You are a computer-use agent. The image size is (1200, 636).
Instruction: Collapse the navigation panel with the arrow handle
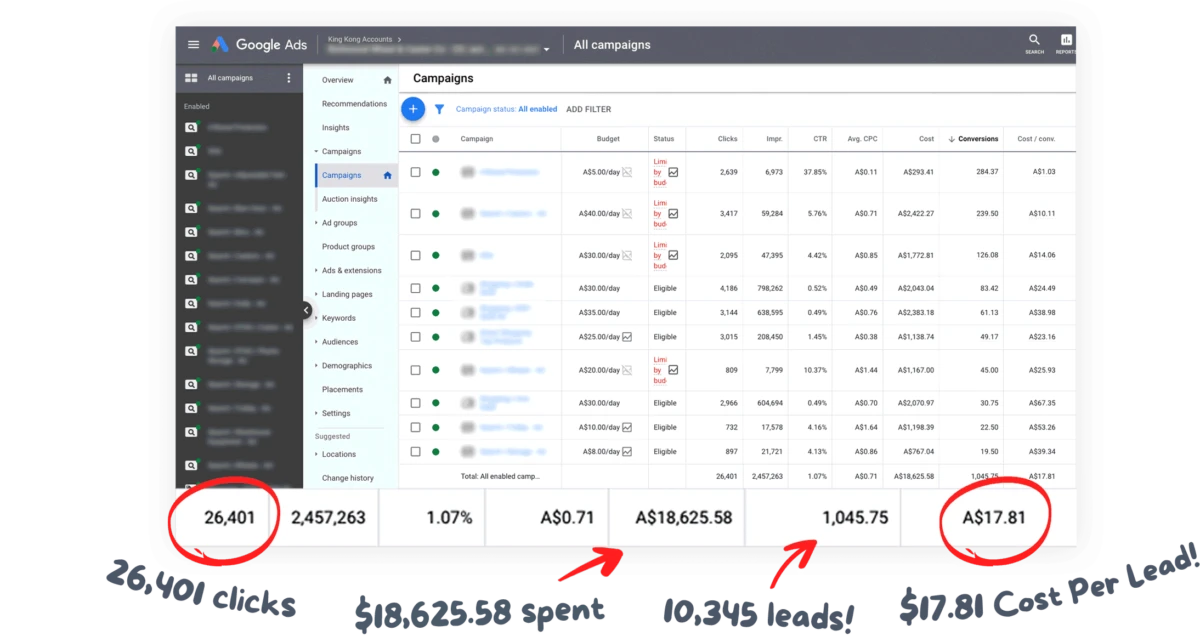tap(307, 310)
